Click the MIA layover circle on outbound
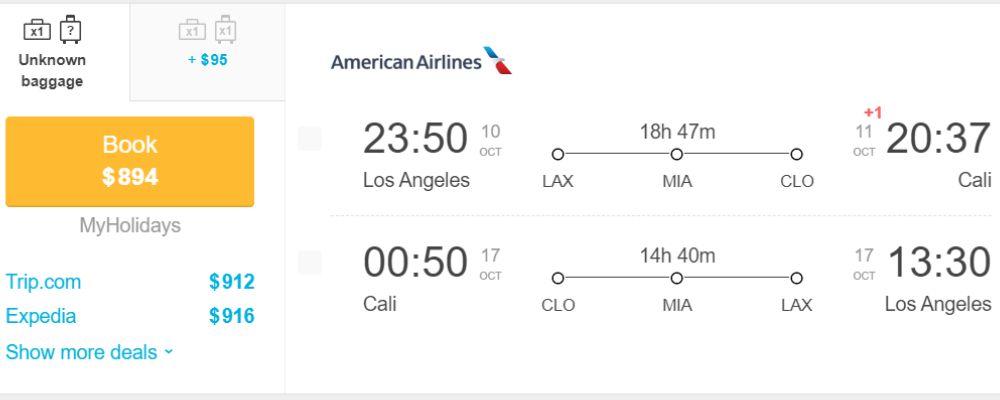The width and height of the screenshot is (1000, 400). pyautogui.click(x=677, y=154)
